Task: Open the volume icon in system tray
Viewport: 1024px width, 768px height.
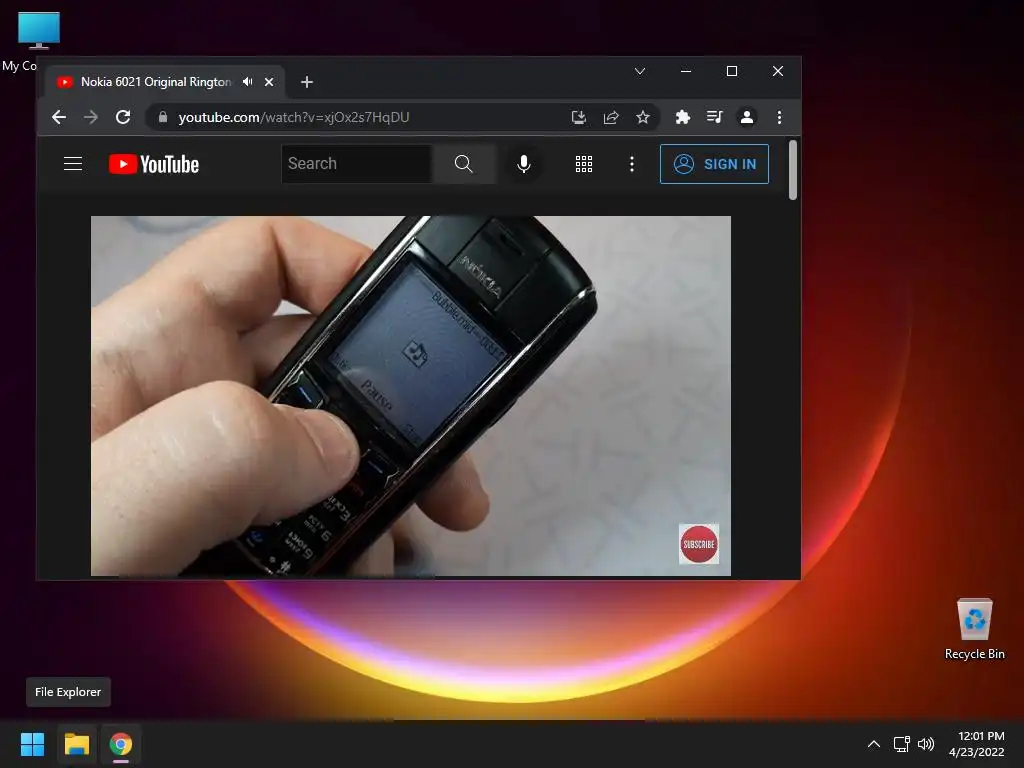Action: click(x=926, y=744)
